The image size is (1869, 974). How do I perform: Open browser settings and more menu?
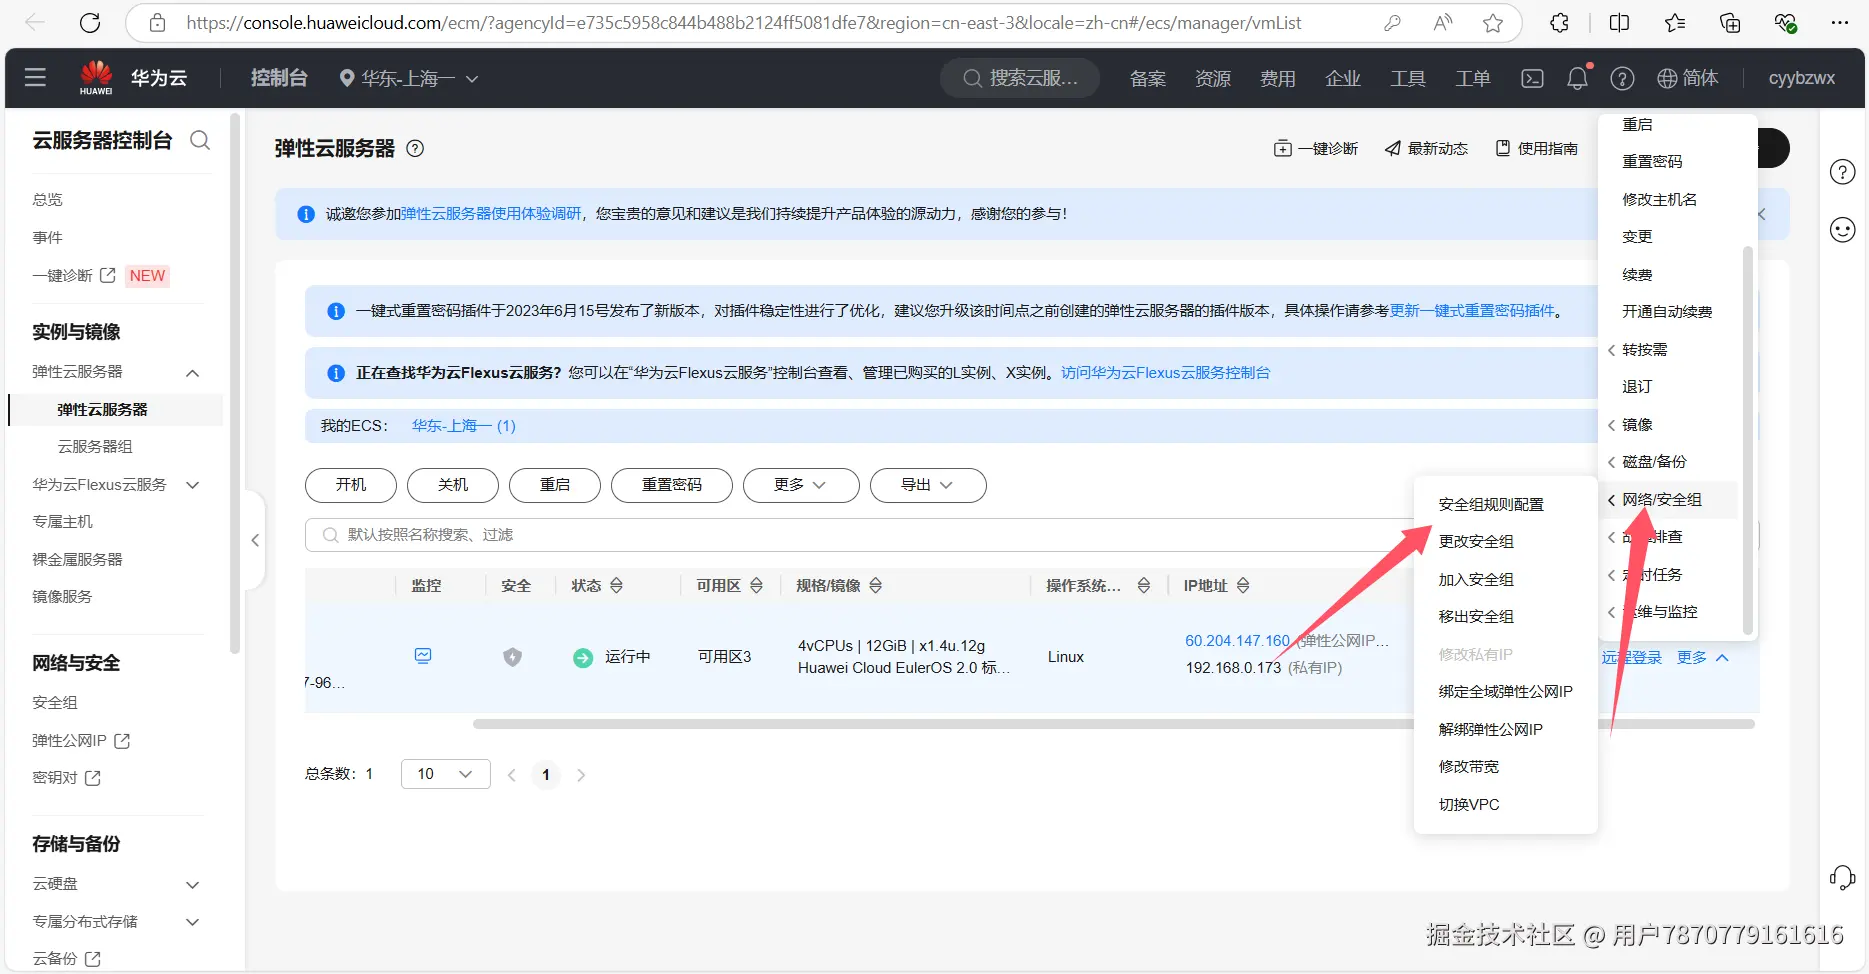click(1839, 23)
